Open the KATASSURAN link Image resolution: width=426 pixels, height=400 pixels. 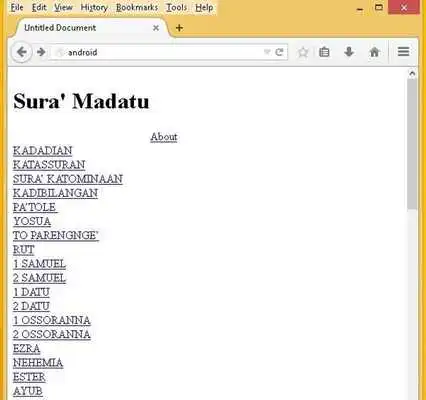[49, 165]
